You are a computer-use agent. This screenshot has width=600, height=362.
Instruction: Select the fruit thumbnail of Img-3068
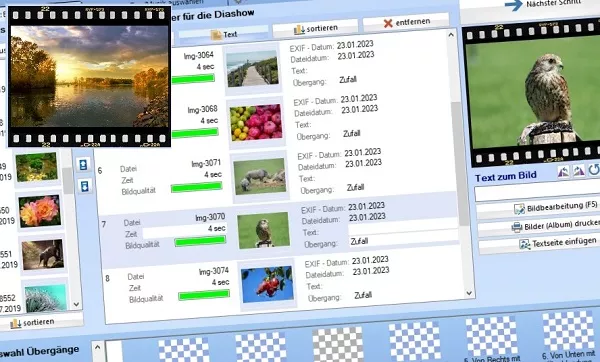pyautogui.click(x=256, y=122)
